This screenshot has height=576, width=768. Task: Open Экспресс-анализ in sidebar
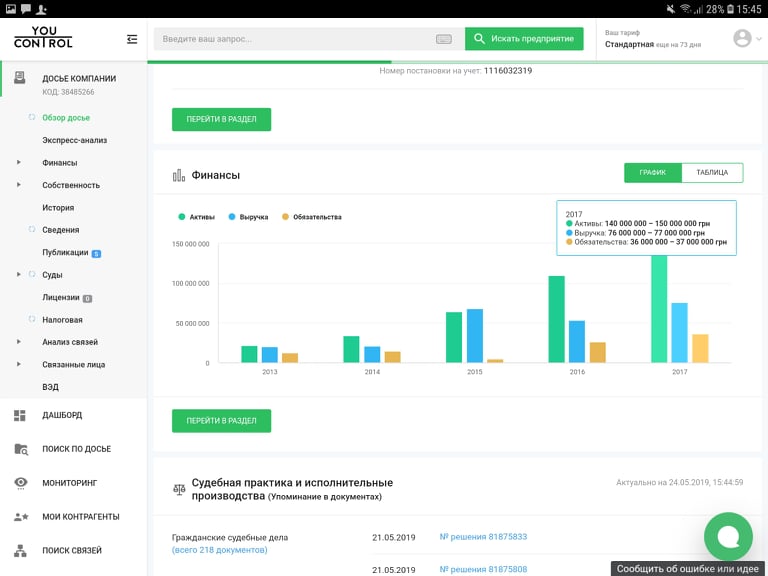[74, 140]
